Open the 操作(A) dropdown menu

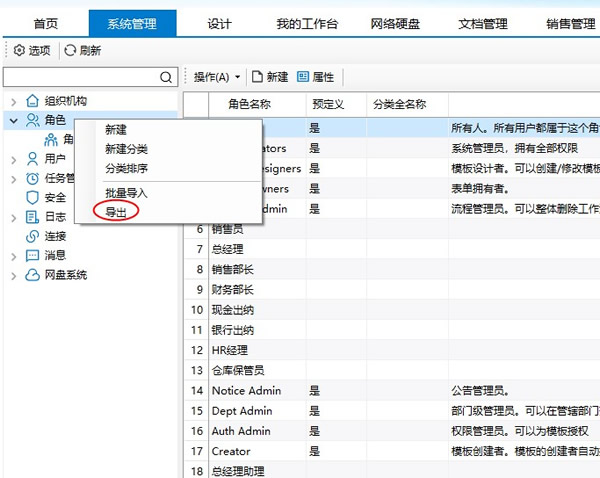[x=216, y=77]
